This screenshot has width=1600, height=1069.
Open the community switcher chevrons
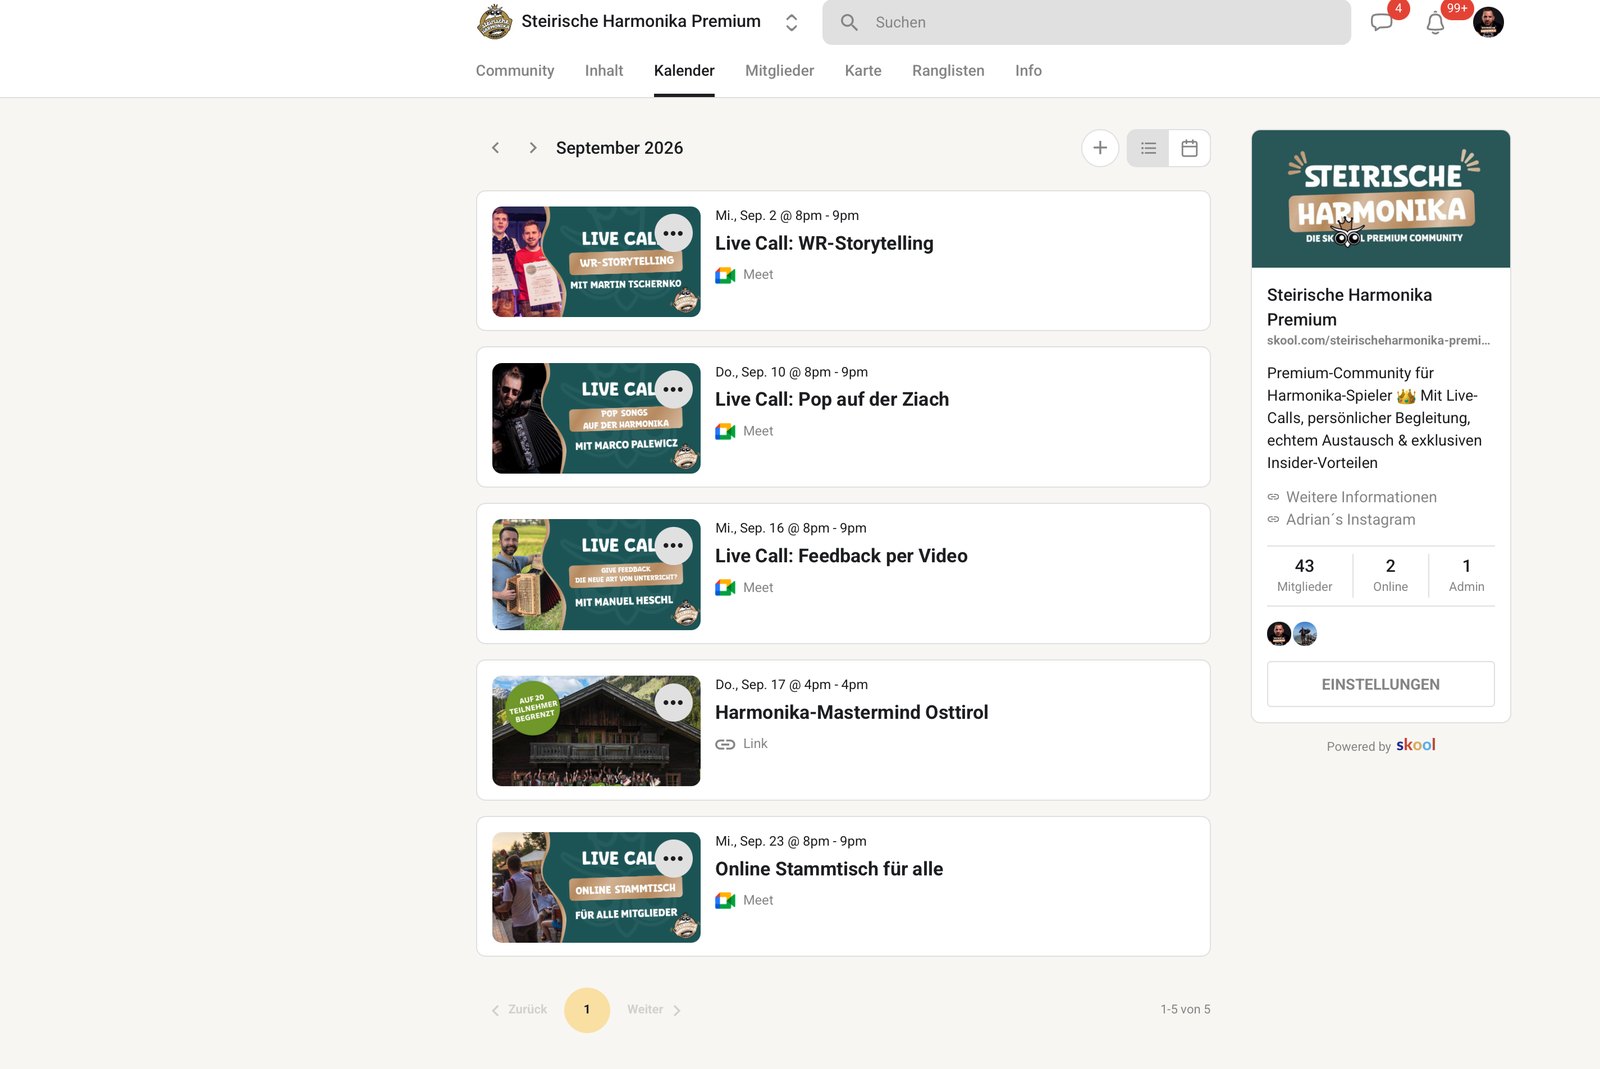791,22
